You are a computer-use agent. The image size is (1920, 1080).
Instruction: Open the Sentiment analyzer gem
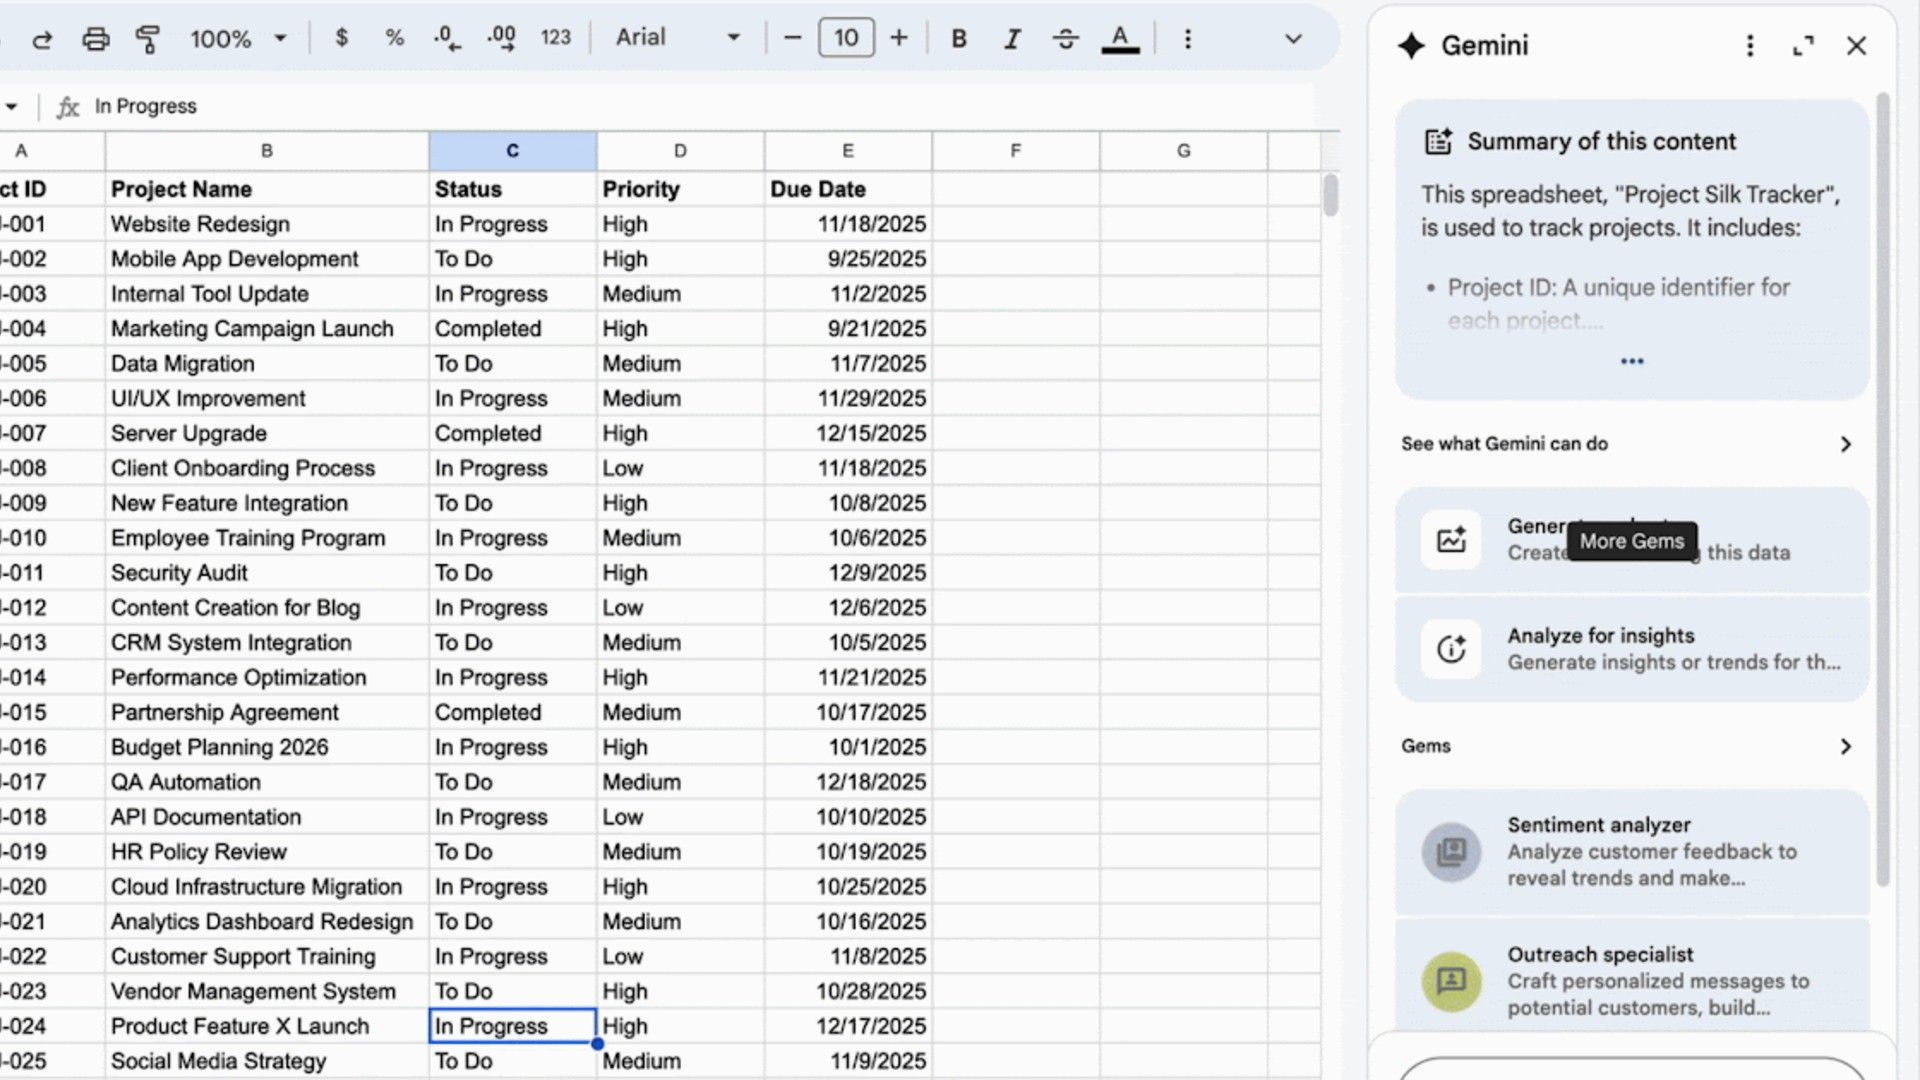coord(1632,852)
